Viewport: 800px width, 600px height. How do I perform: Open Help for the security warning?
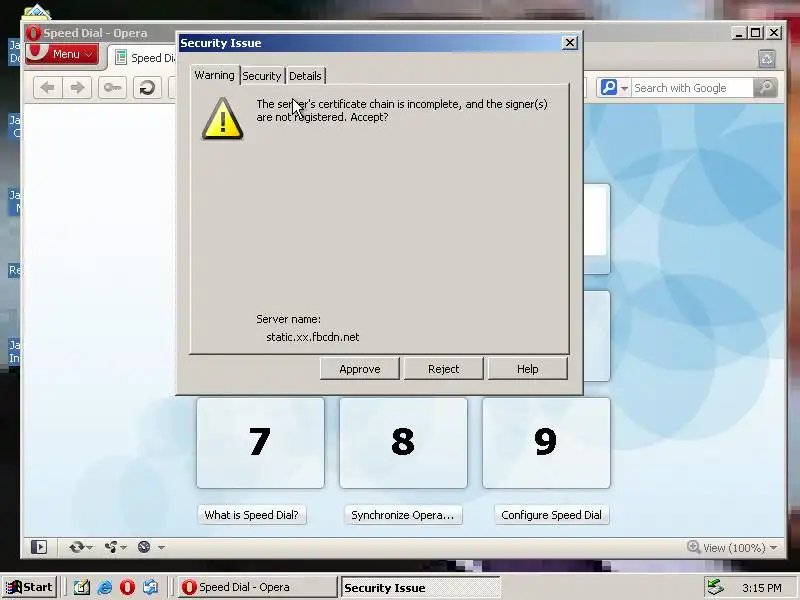tap(528, 369)
